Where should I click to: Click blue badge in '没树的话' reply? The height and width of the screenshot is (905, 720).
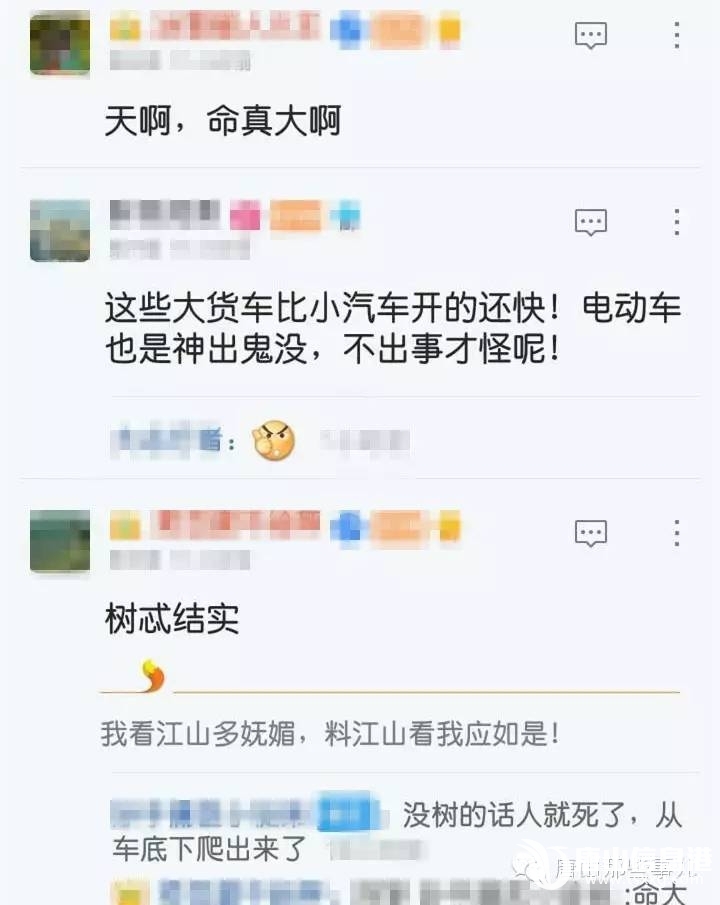[345, 813]
